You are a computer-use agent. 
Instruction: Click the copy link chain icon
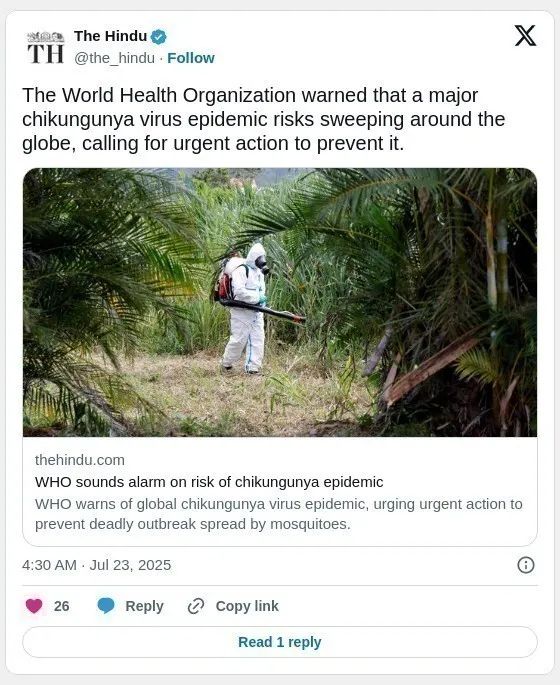(196, 606)
